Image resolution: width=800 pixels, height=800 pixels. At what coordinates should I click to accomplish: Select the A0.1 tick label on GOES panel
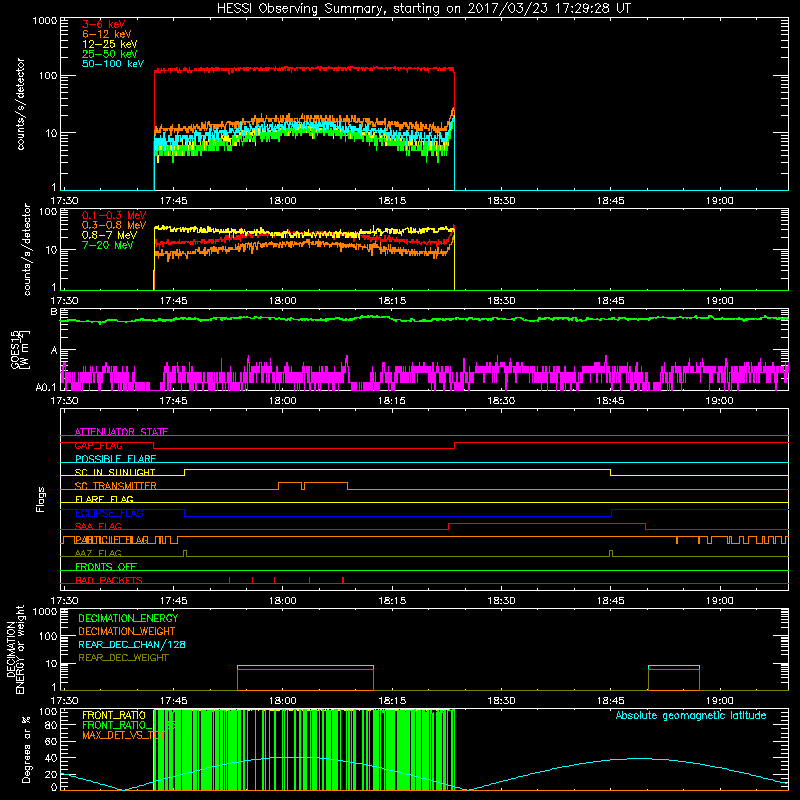46,387
